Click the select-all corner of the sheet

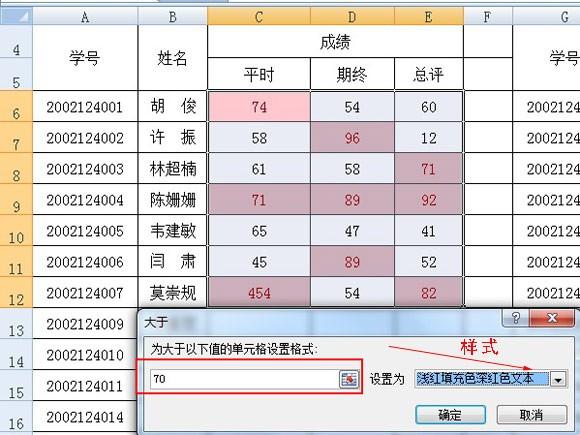16,16
